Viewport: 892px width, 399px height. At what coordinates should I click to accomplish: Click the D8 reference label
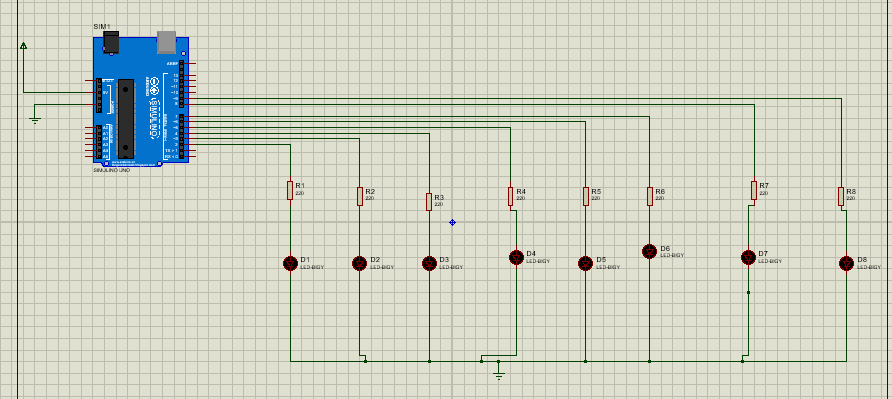pyautogui.click(x=862, y=260)
